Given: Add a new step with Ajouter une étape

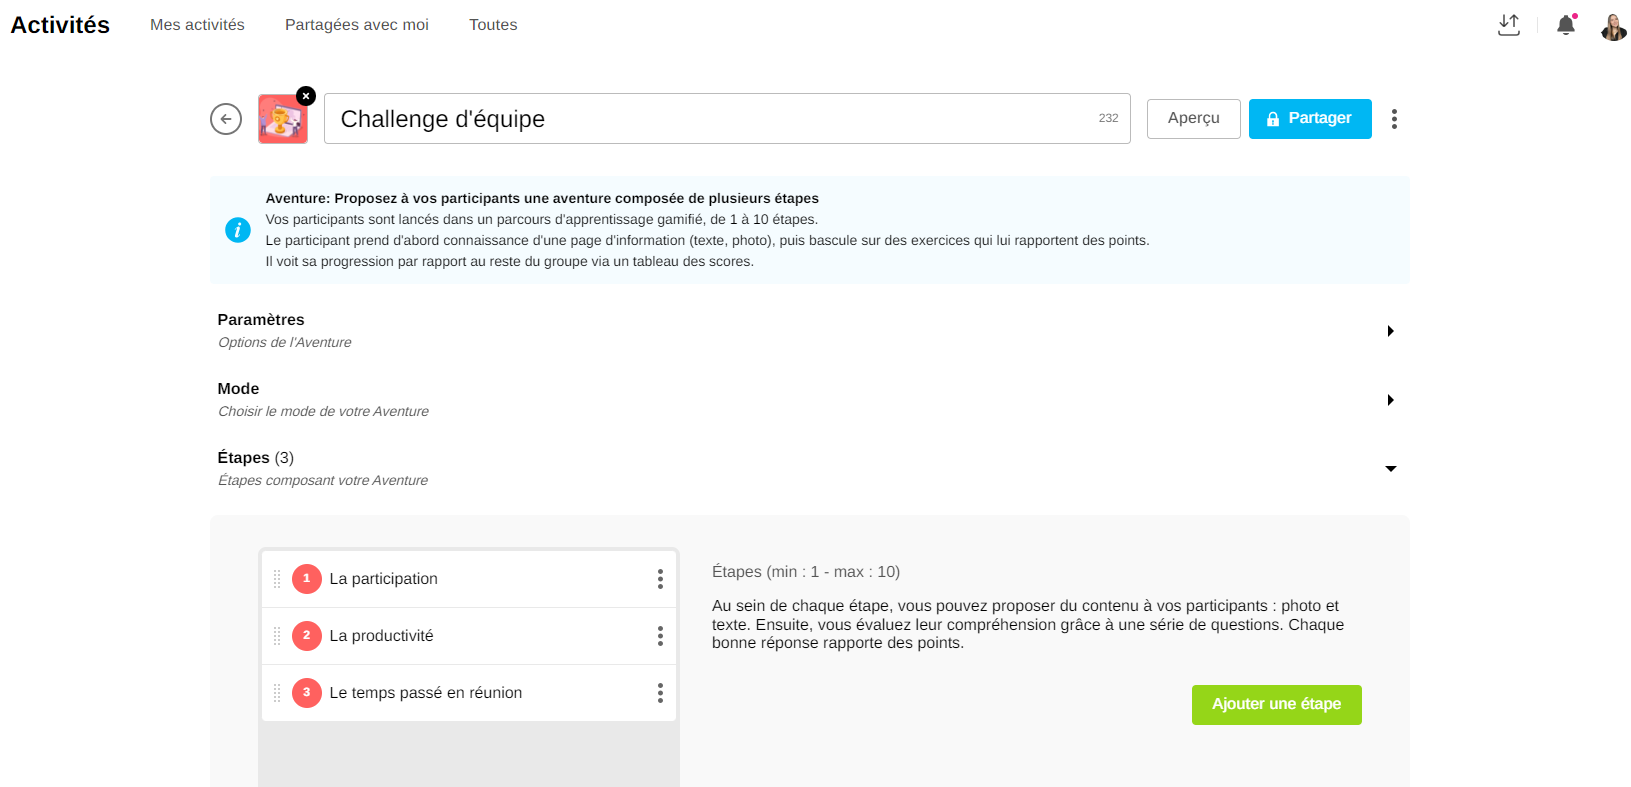Looking at the screenshot, I should point(1276,705).
